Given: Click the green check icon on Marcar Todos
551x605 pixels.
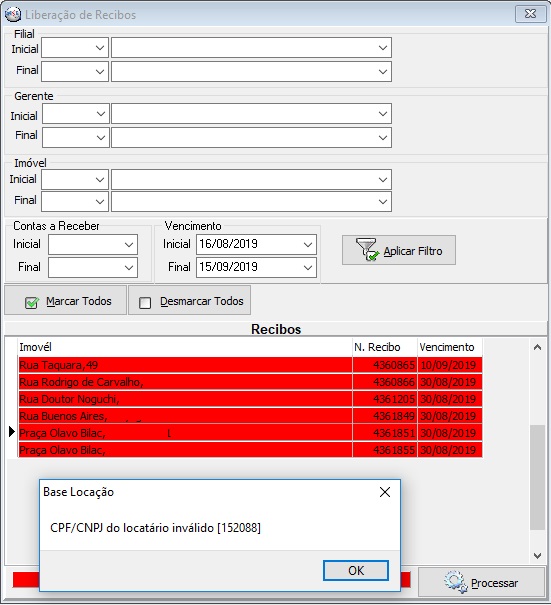Looking at the screenshot, I should (32, 302).
